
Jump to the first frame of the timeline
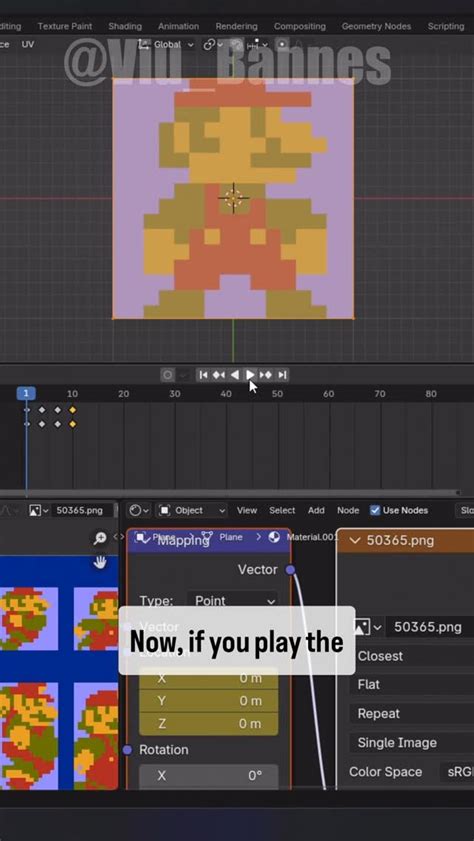coord(203,375)
